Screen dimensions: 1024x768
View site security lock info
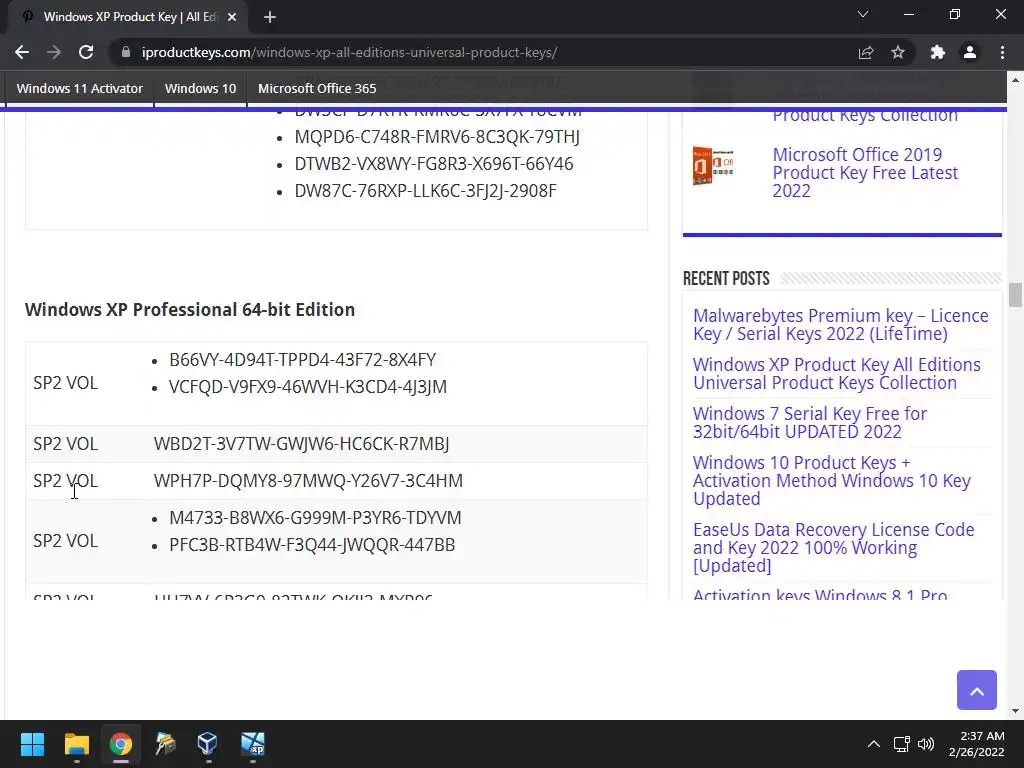(x=125, y=52)
